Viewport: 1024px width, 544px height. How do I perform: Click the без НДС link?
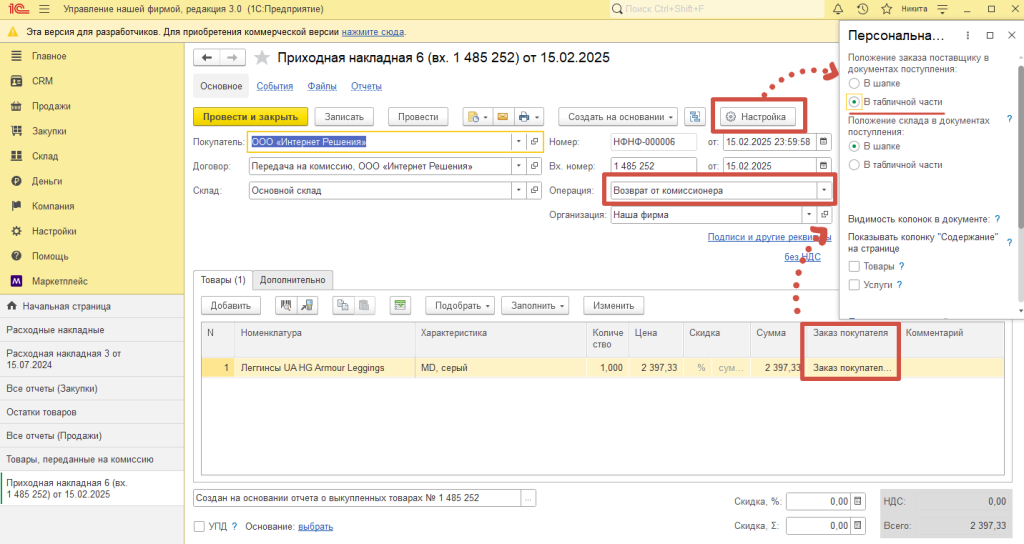click(803, 257)
